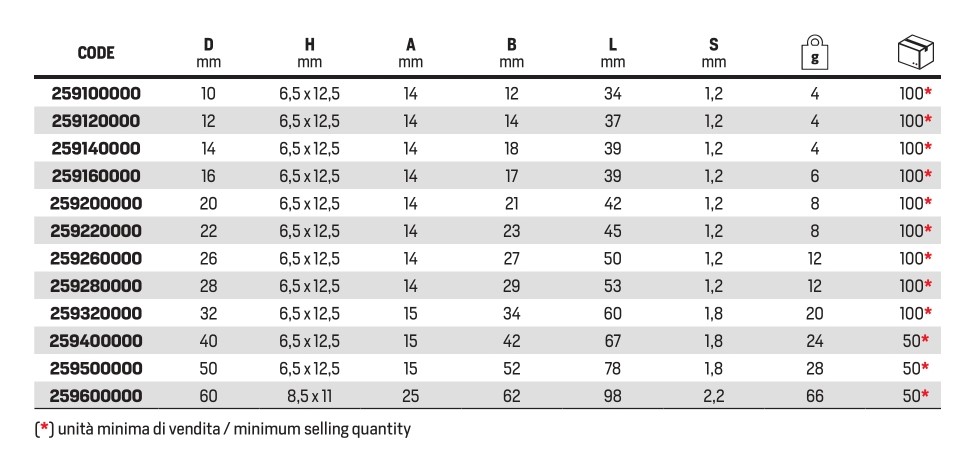Click product code 259100000
The image size is (974, 469).
click(x=96, y=94)
